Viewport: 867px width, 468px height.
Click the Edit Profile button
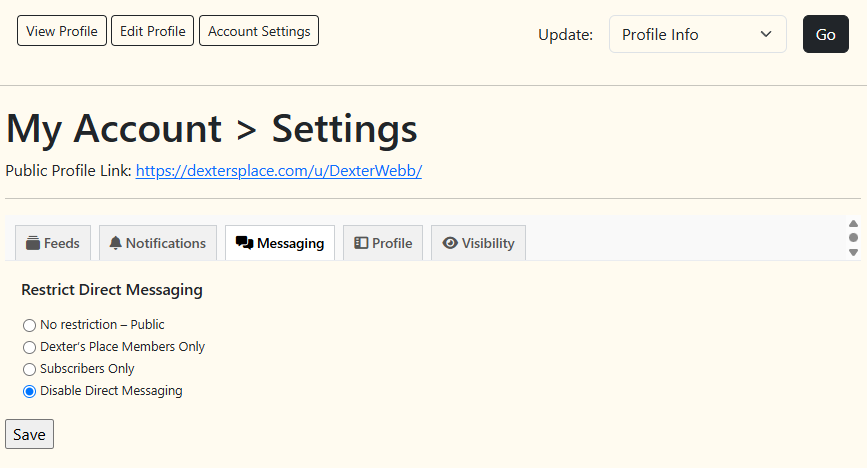pos(153,31)
